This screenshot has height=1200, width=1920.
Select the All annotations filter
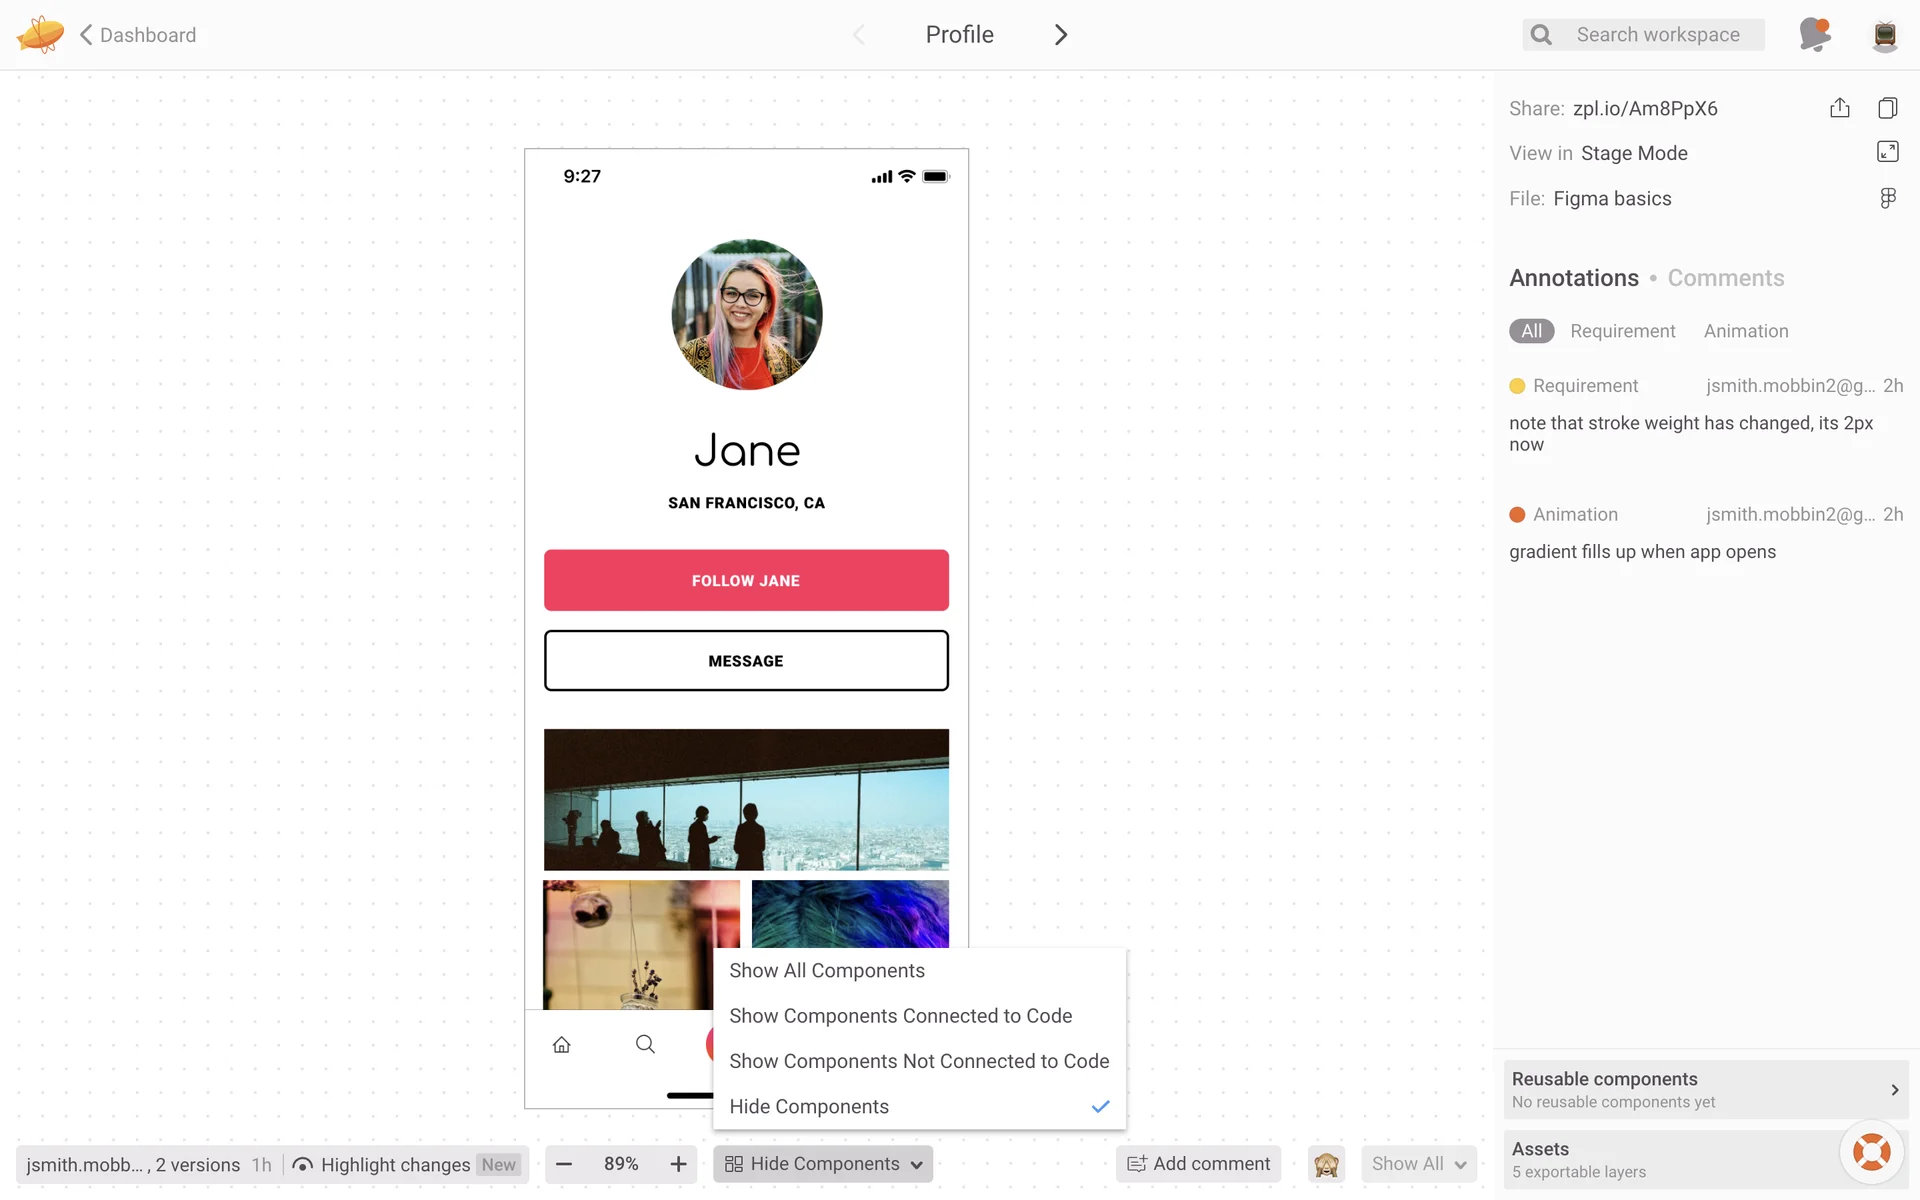click(x=1531, y=331)
